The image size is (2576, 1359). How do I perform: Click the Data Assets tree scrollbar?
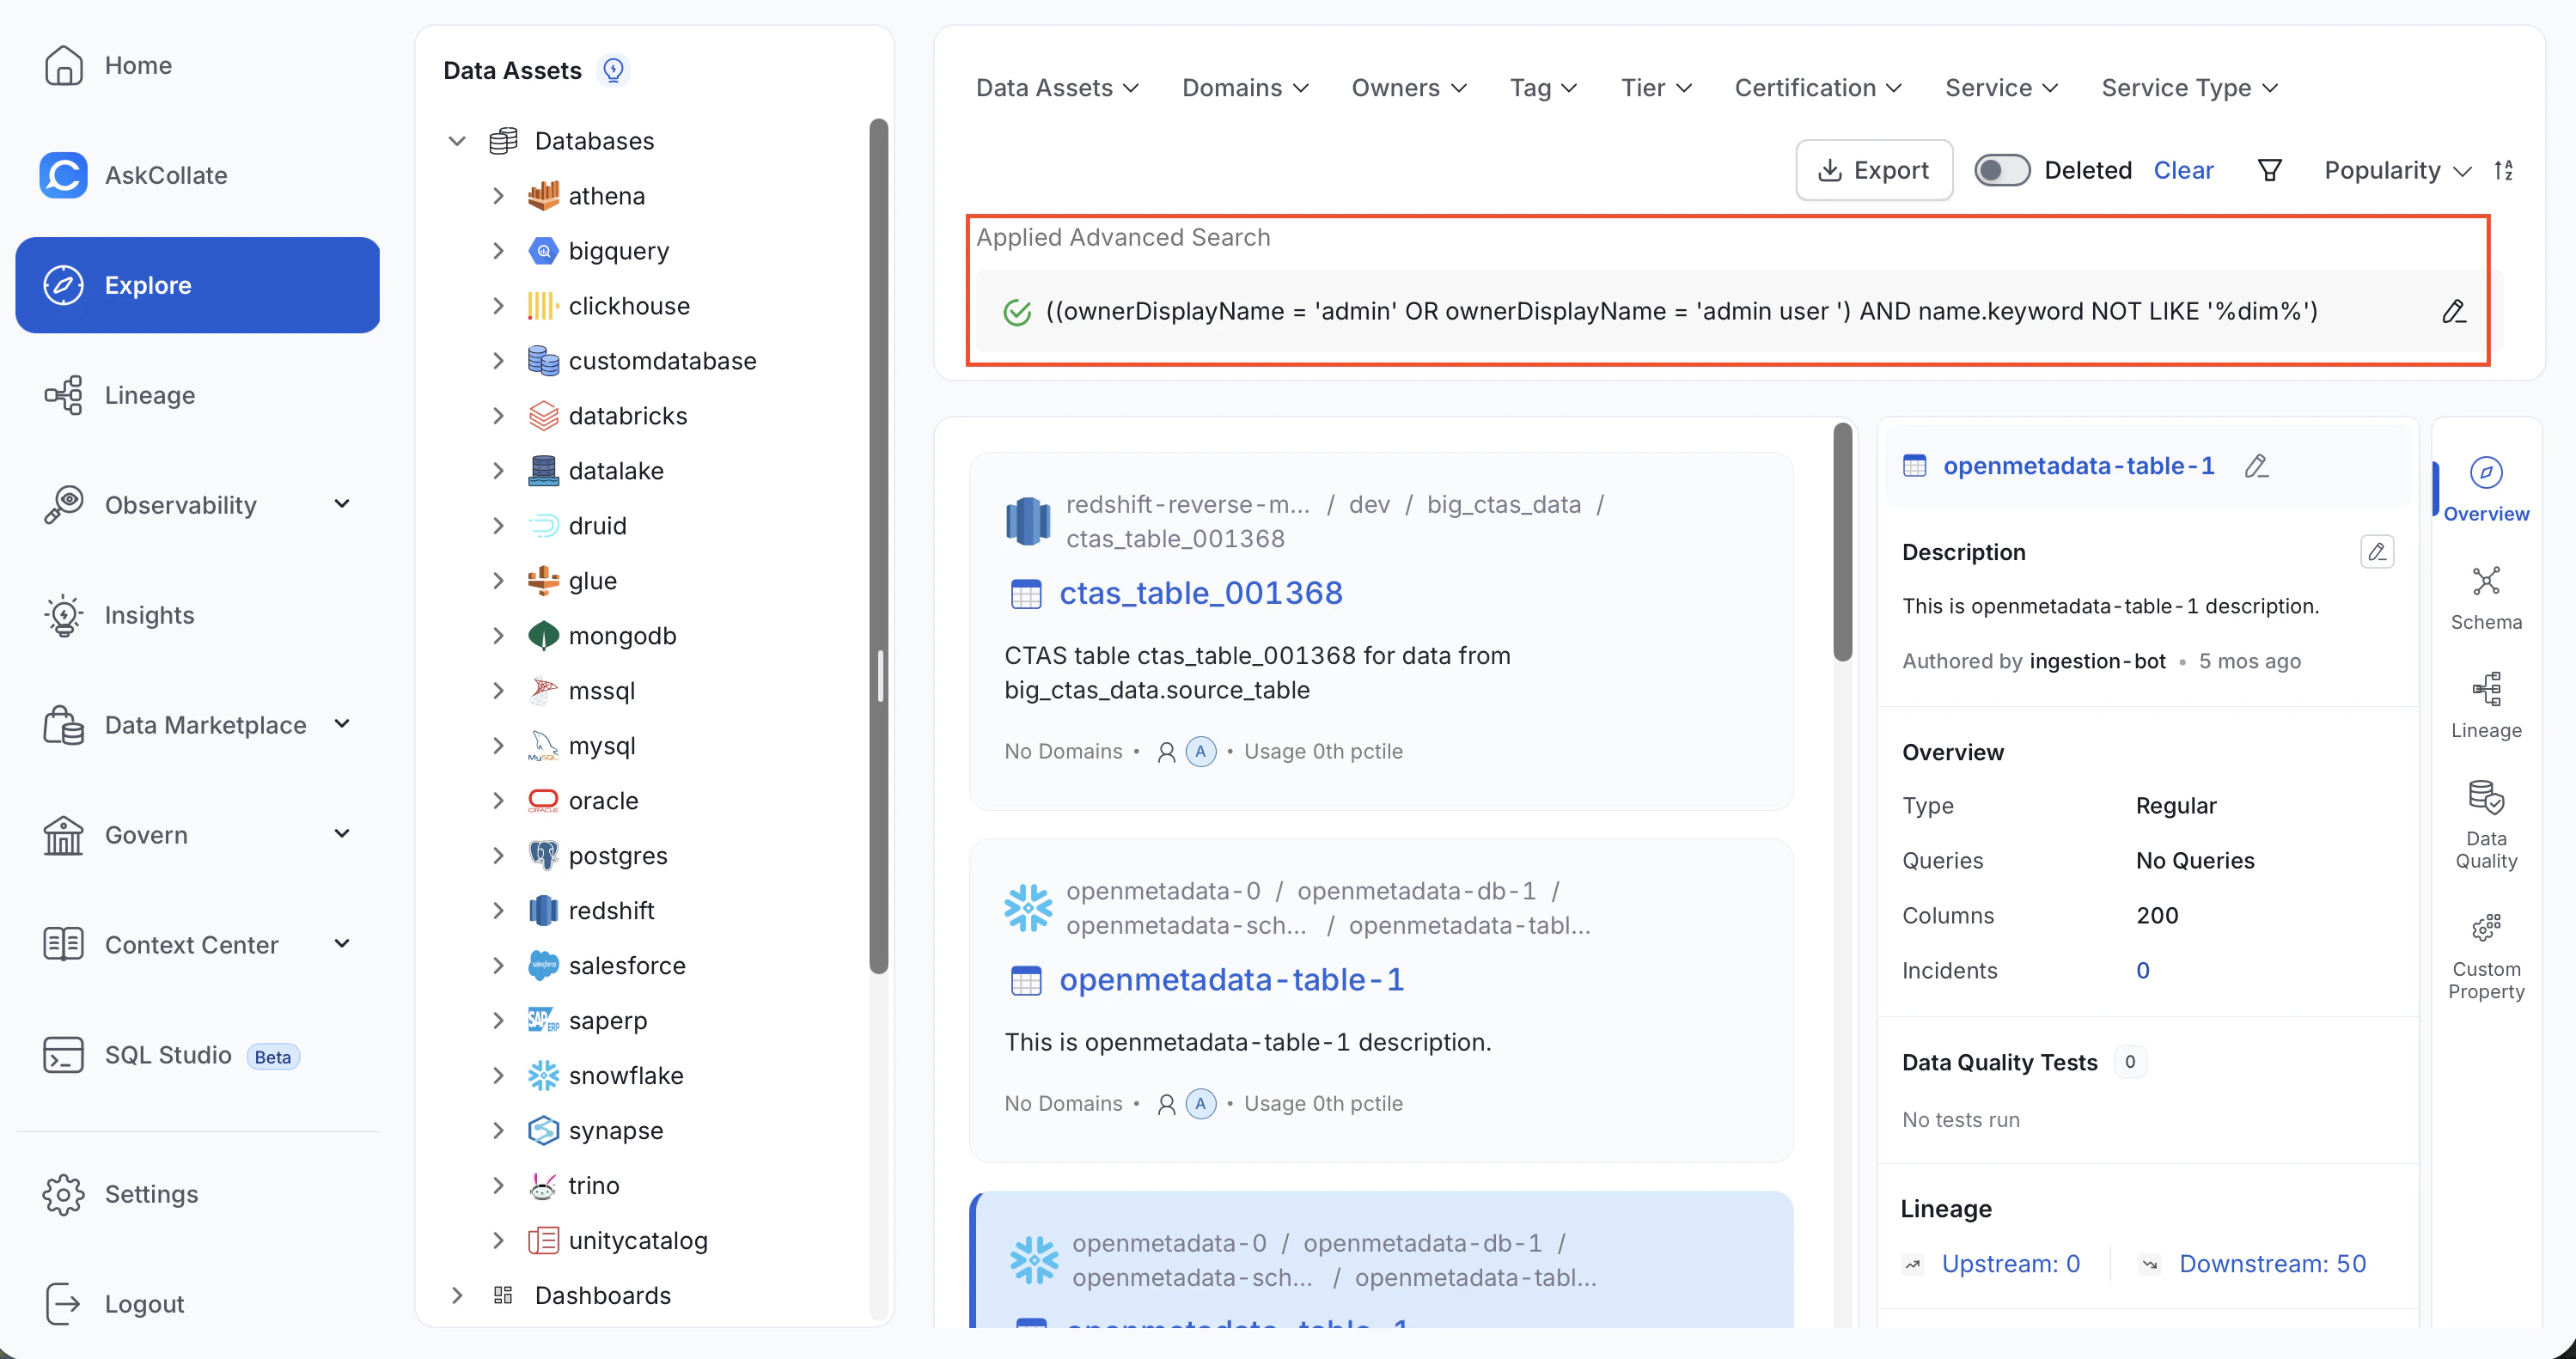[878, 546]
